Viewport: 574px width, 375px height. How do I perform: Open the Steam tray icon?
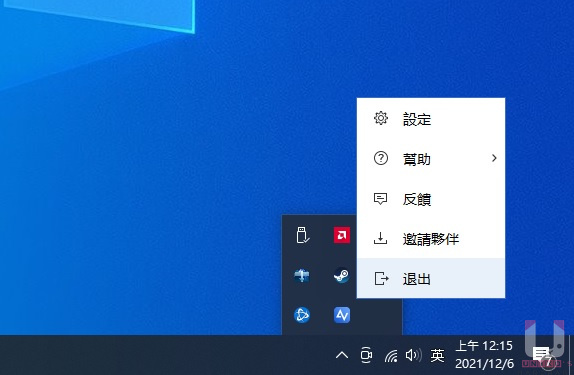point(342,275)
